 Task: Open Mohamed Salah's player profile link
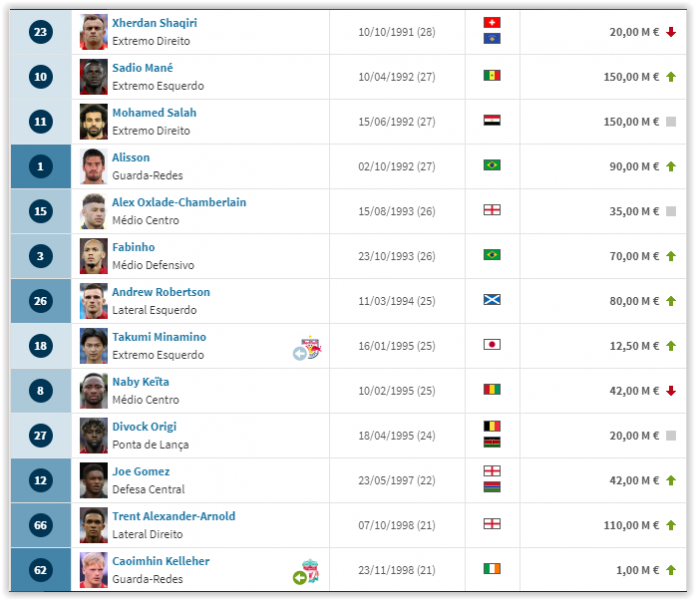154,113
